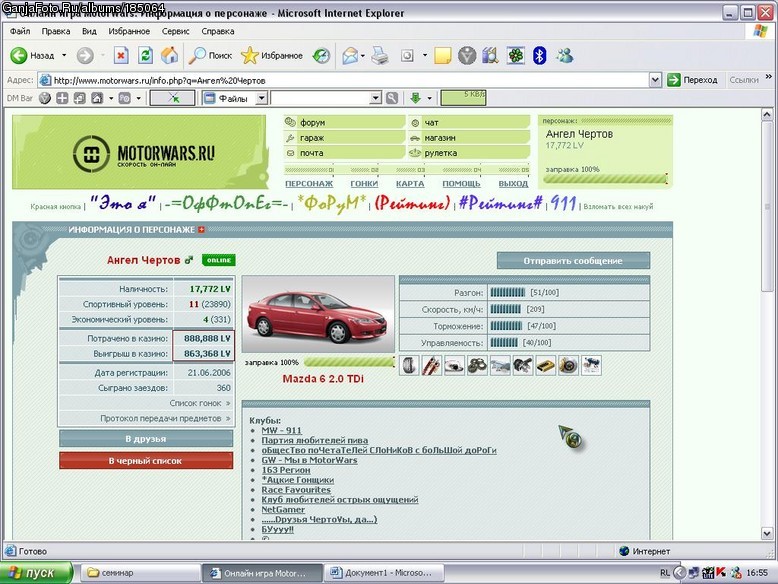Click the Mail envelope icon
Image resolution: width=778 pixels, height=584 pixels.
point(350,56)
